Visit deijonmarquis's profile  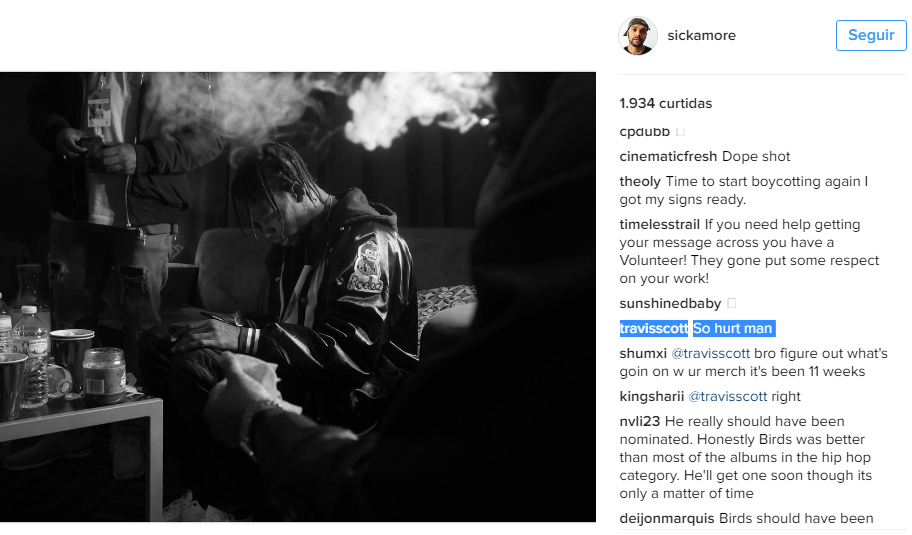[667, 518]
